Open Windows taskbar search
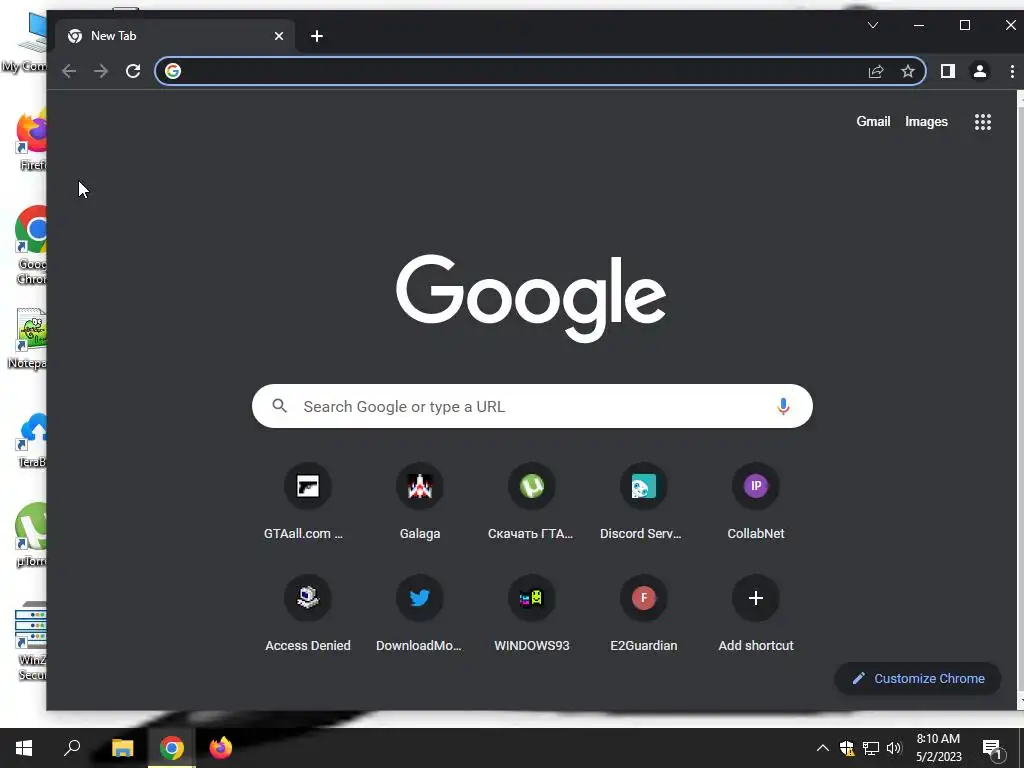Viewport: 1024px width, 768px height. point(72,748)
